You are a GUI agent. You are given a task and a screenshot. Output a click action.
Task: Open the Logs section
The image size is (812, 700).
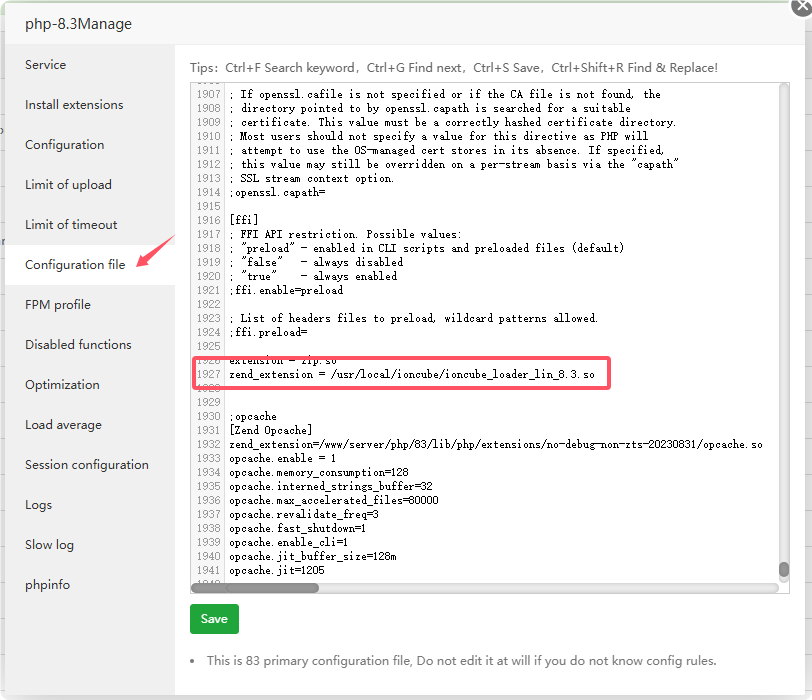pyautogui.click(x=39, y=505)
